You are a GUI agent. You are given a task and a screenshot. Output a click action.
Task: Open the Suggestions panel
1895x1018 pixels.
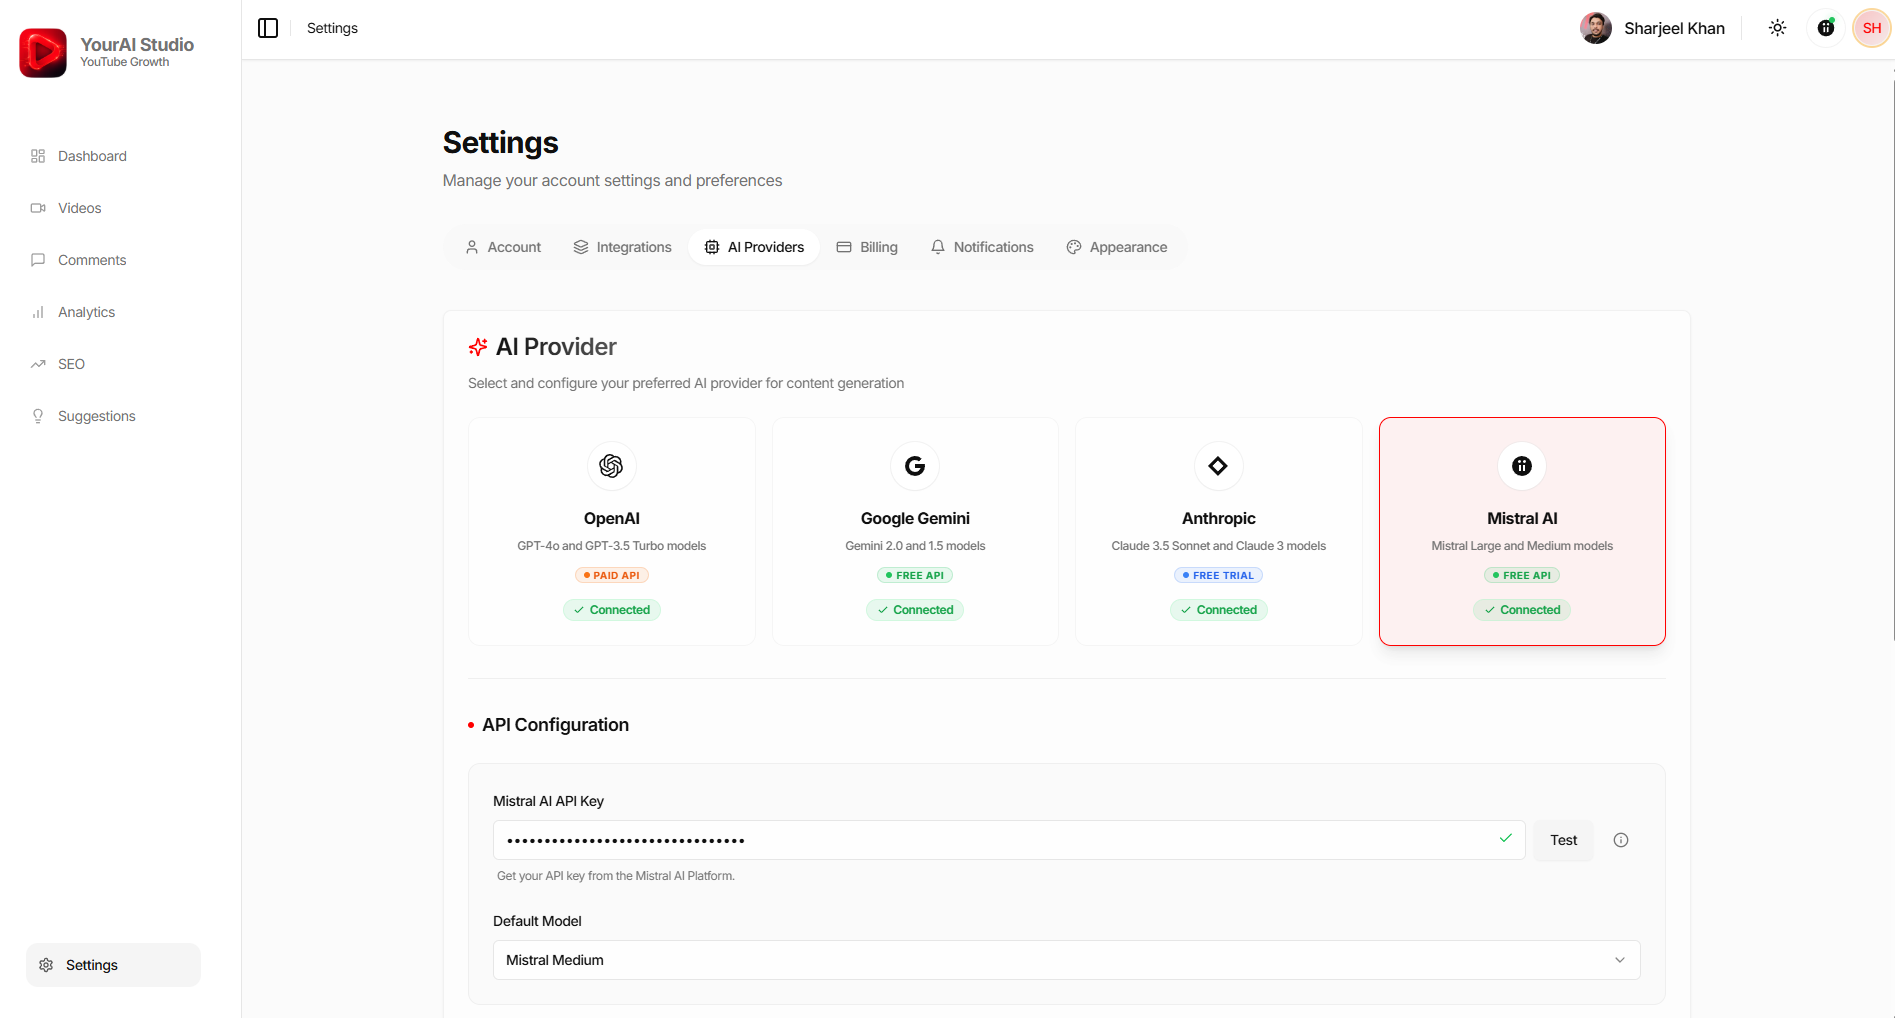pos(97,416)
